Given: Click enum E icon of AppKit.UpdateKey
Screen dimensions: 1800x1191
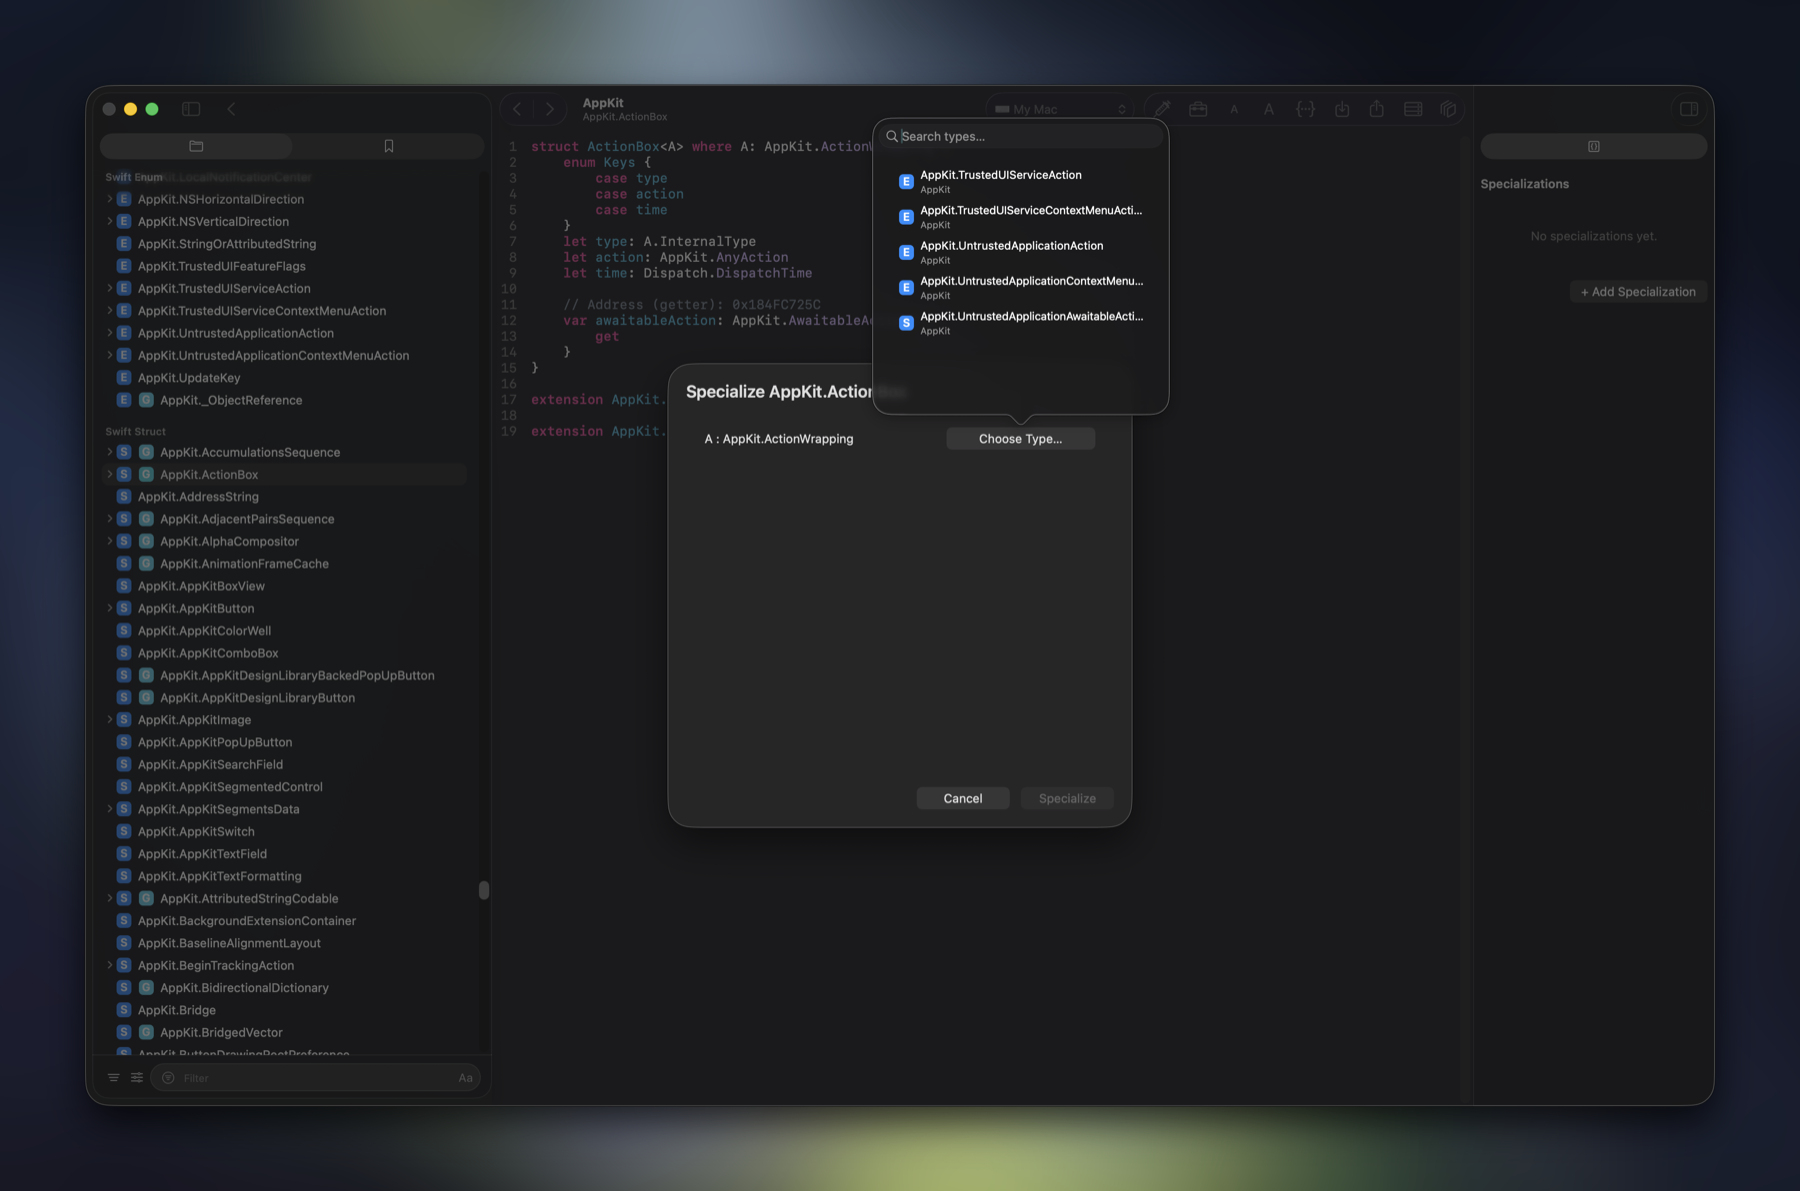Looking at the screenshot, I should pyautogui.click(x=124, y=378).
